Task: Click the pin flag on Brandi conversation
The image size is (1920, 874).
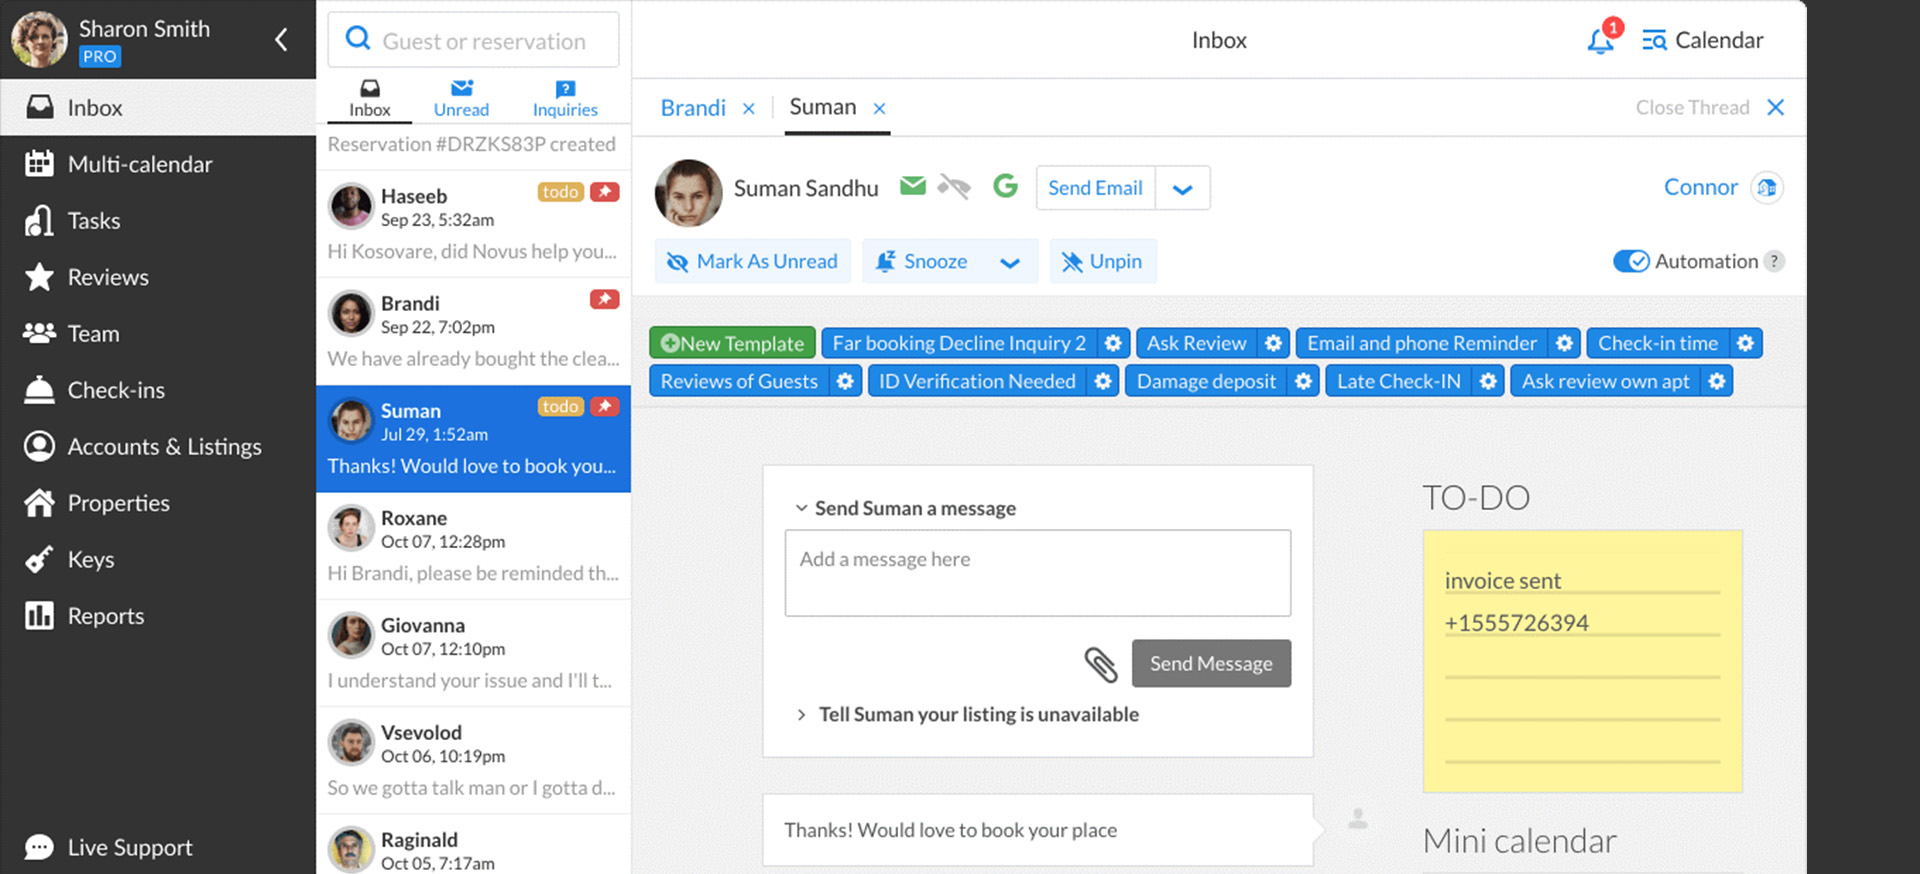Action: (x=604, y=299)
